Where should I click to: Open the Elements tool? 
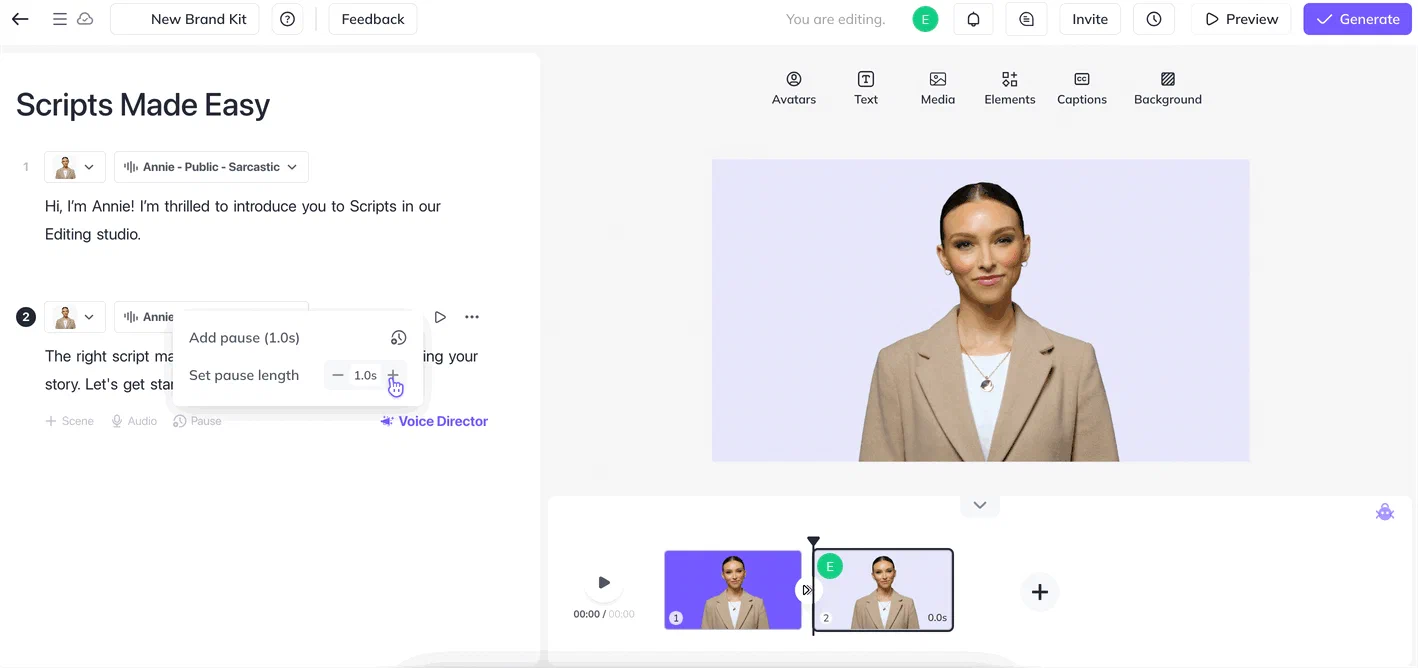[1010, 88]
